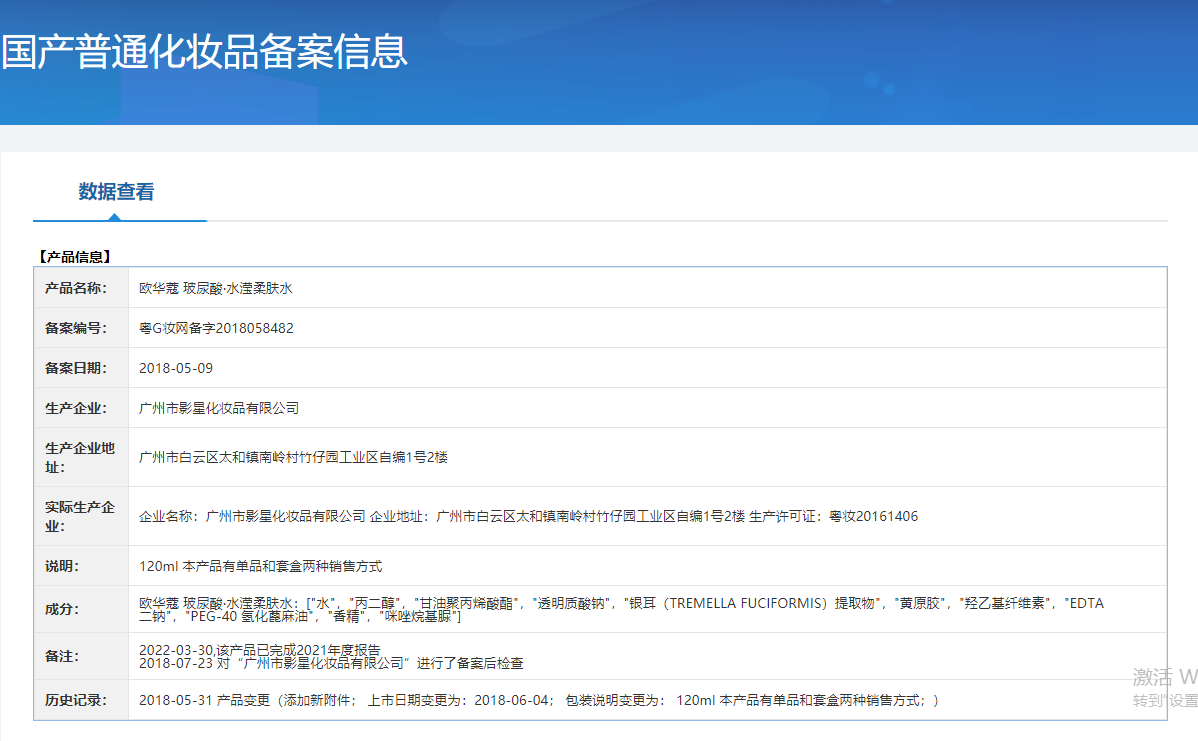Screen dimensions: 1198x741
Task: Select description 120ml 本产品有单品和套盒两种销售方式 in the 说明 row
Action: pyautogui.click(x=261, y=566)
